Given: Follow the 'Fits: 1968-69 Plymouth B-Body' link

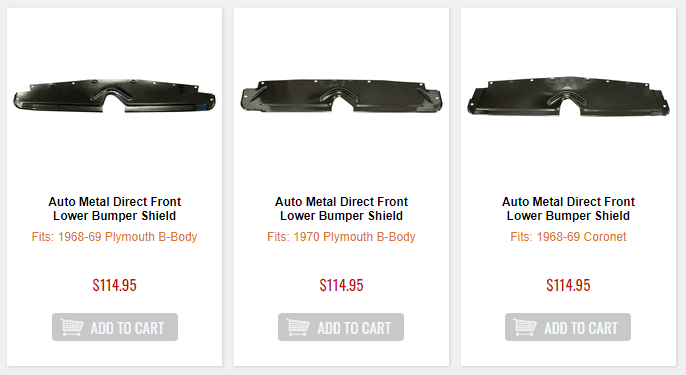Looking at the screenshot, I should click(115, 237).
